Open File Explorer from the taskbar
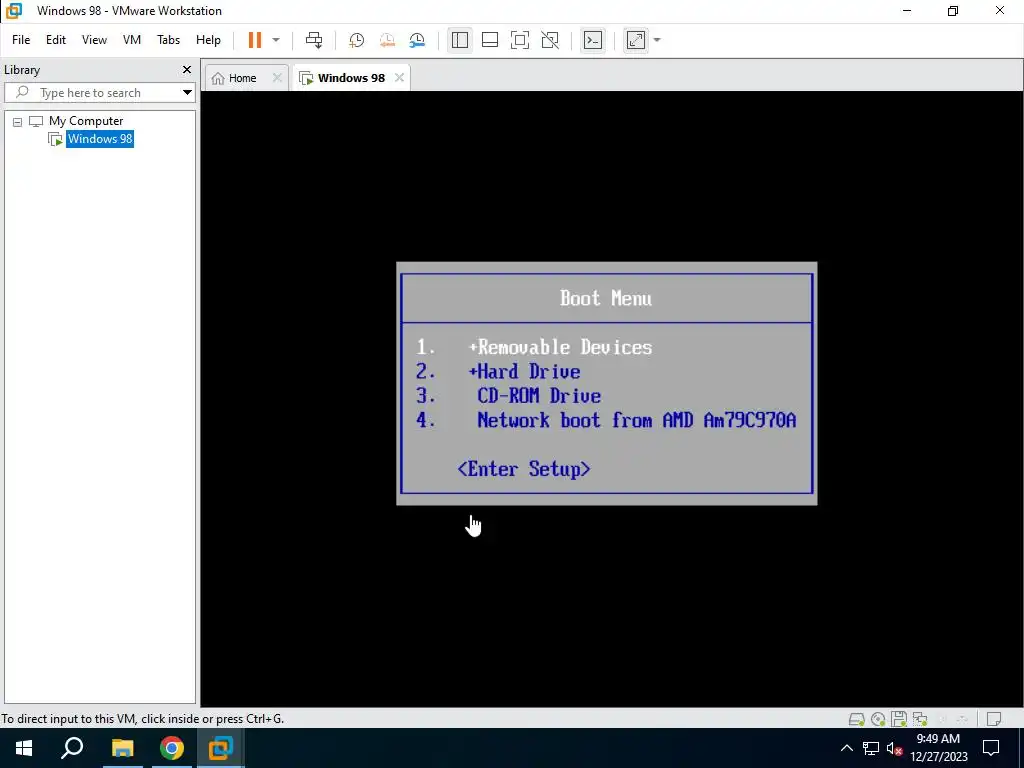Viewport: 1024px width, 768px height. coord(122,748)
